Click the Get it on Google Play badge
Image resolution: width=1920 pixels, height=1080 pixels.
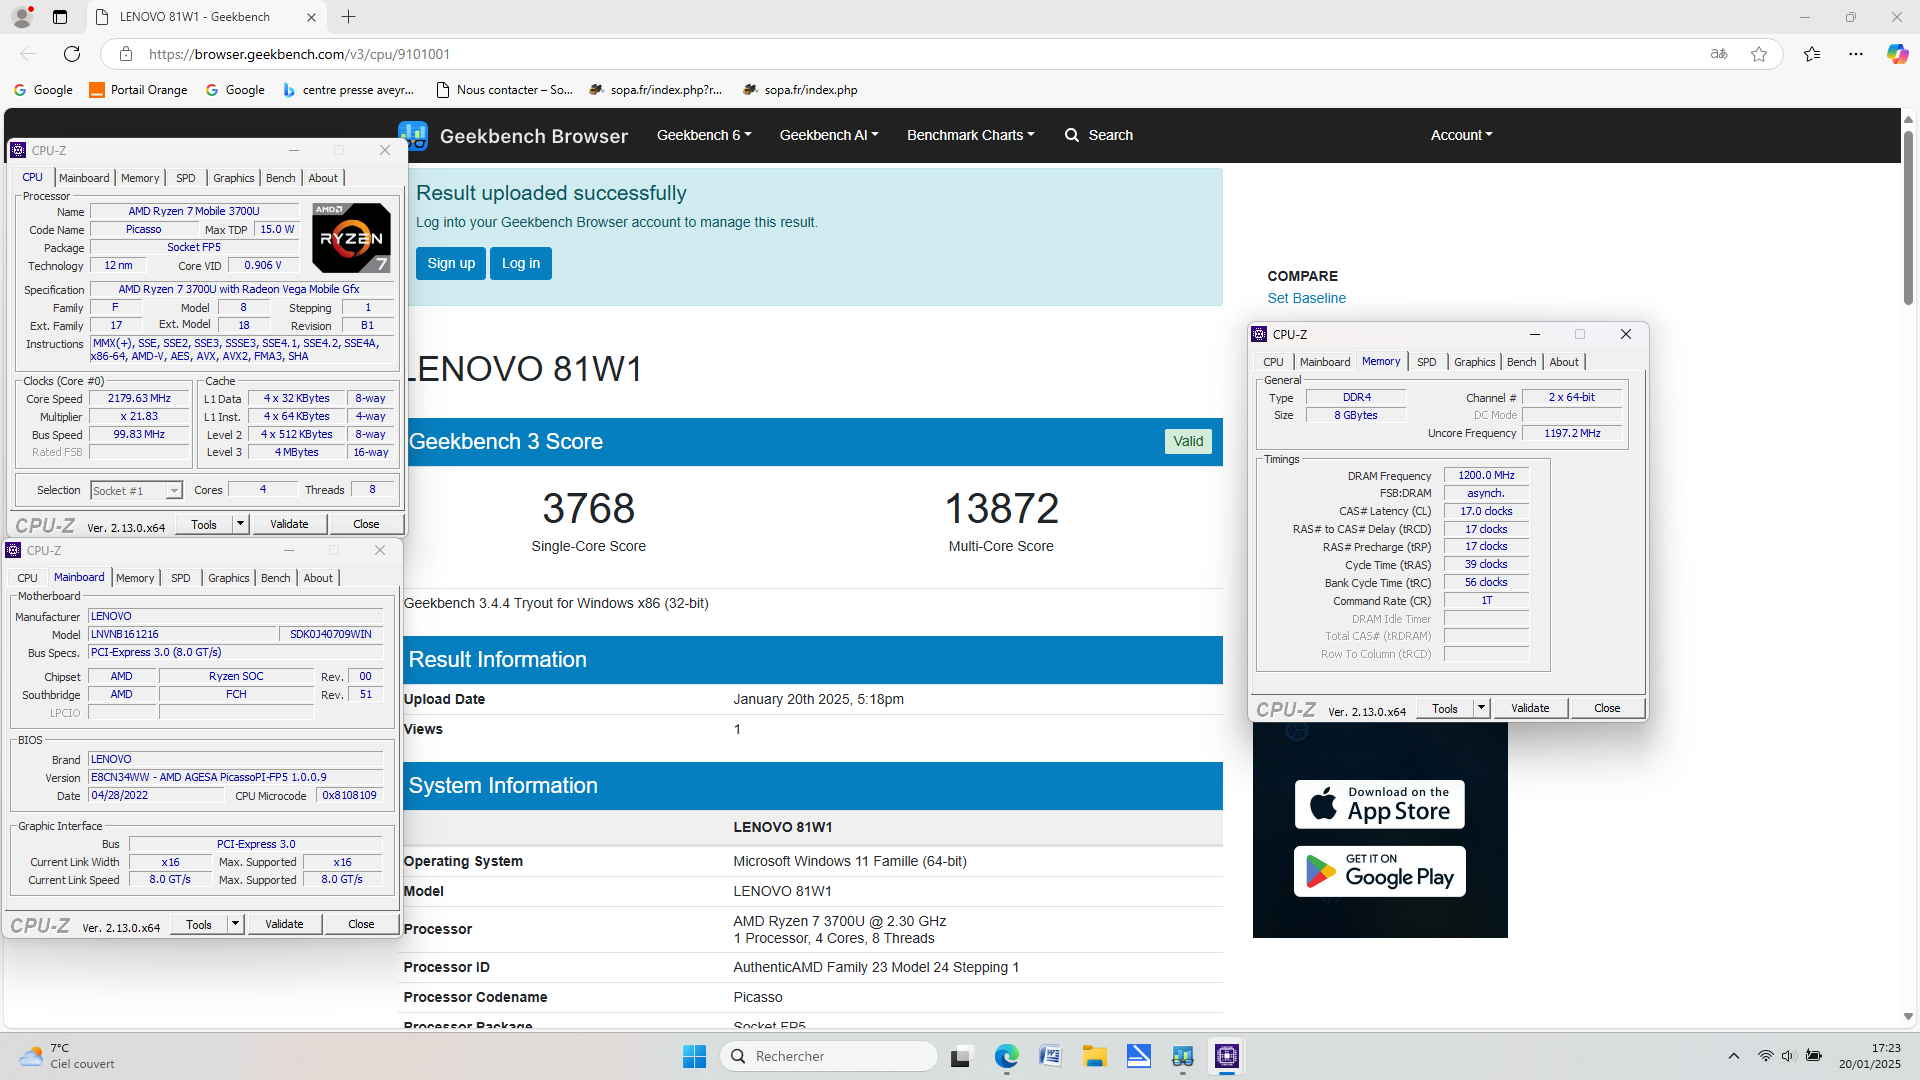click(1379, 871)
